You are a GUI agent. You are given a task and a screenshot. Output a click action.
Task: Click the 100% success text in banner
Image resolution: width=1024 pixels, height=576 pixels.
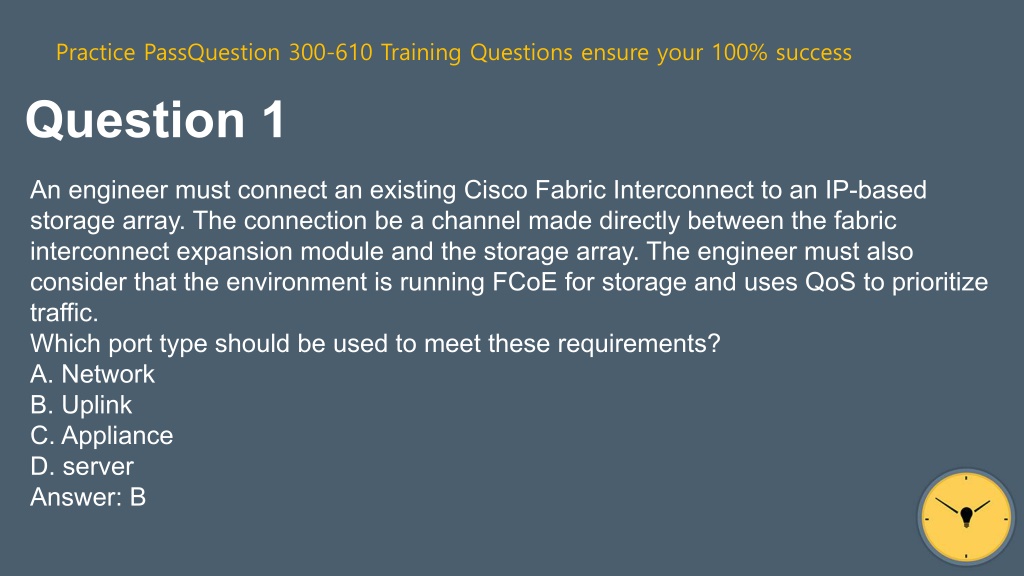pyautogui.click(x=782, y=52)
